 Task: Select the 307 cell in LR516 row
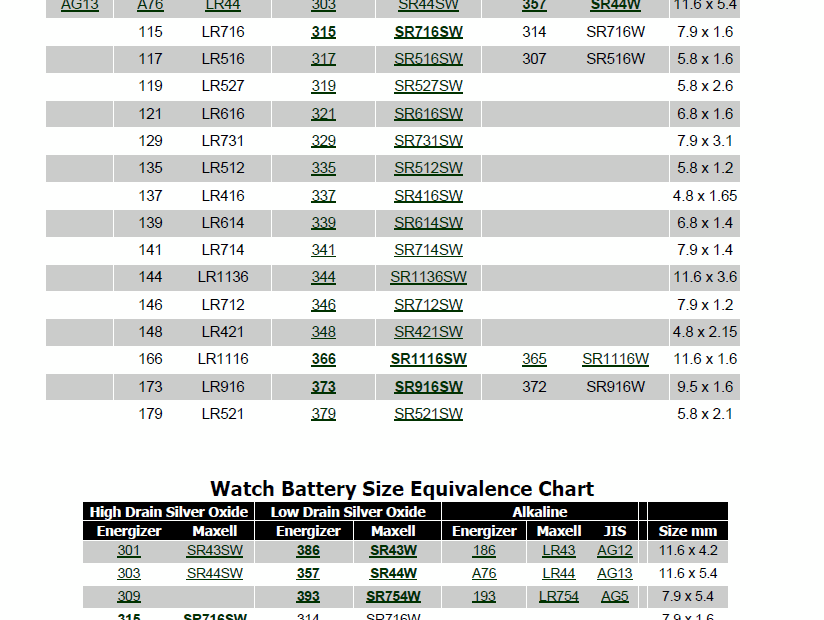click(534, 59)
